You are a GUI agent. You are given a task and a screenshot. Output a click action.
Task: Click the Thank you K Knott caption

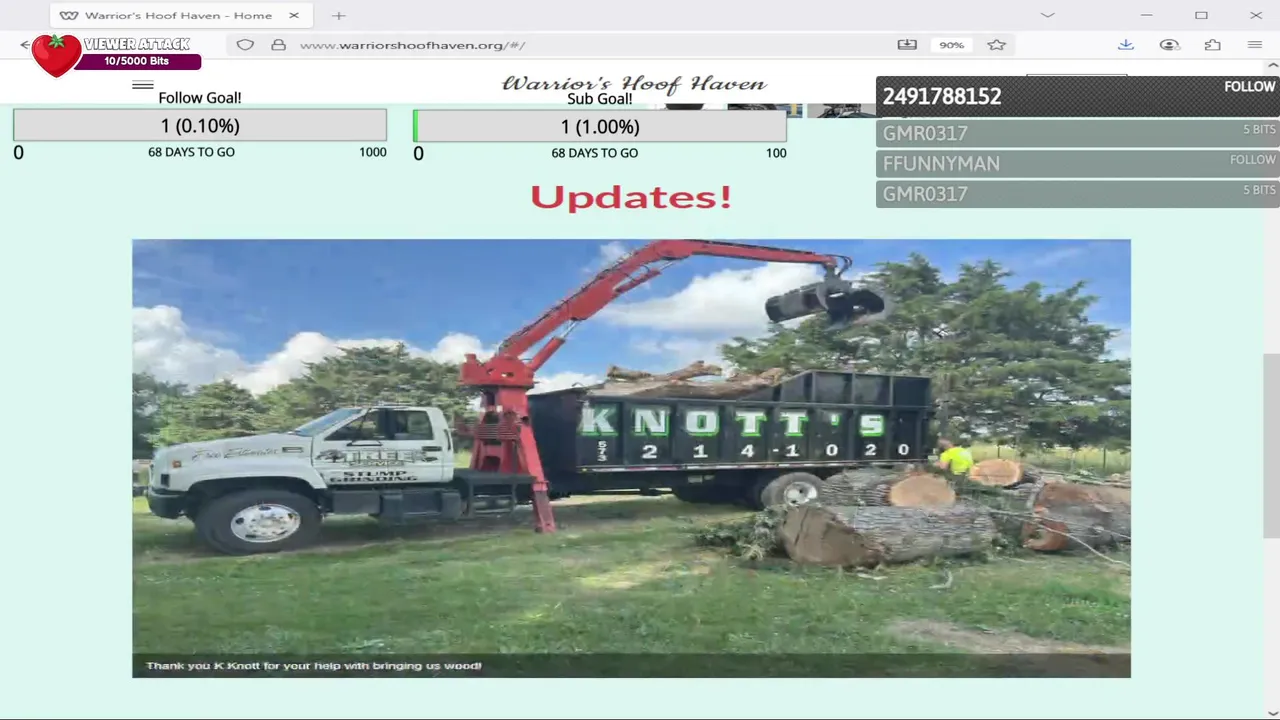click(314, 665)
